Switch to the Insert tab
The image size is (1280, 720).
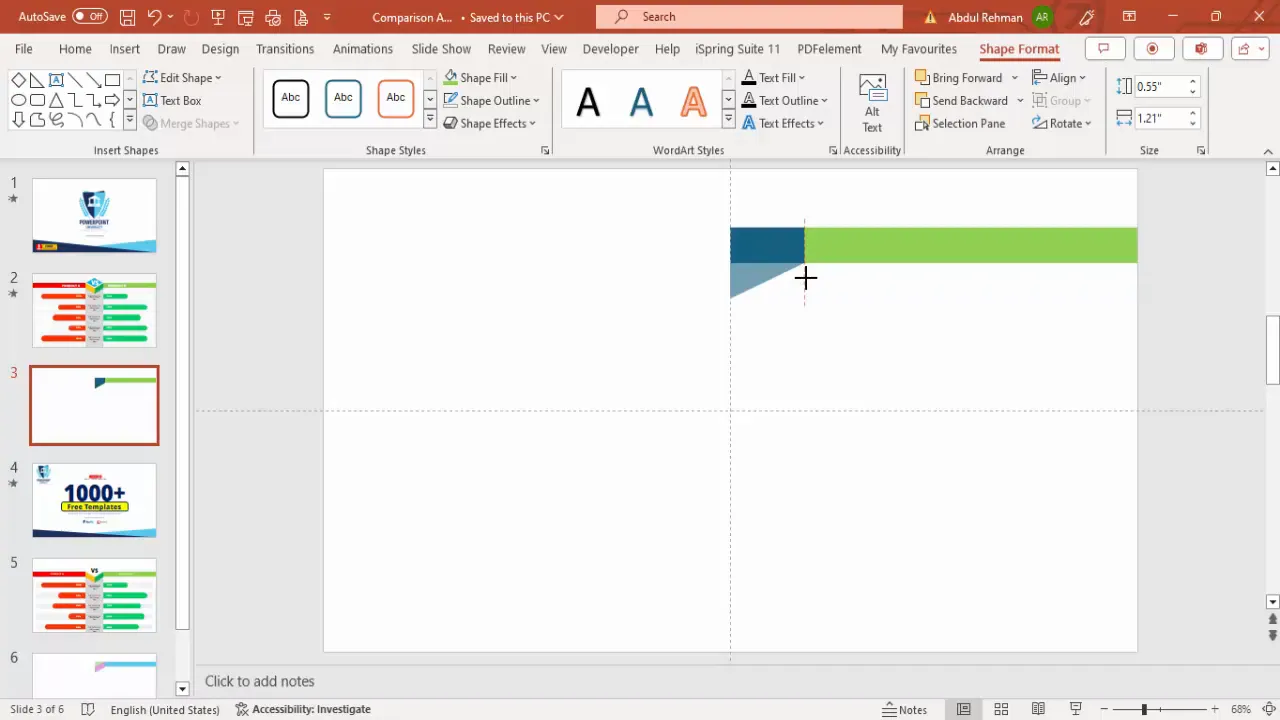[x=125, y=49]
